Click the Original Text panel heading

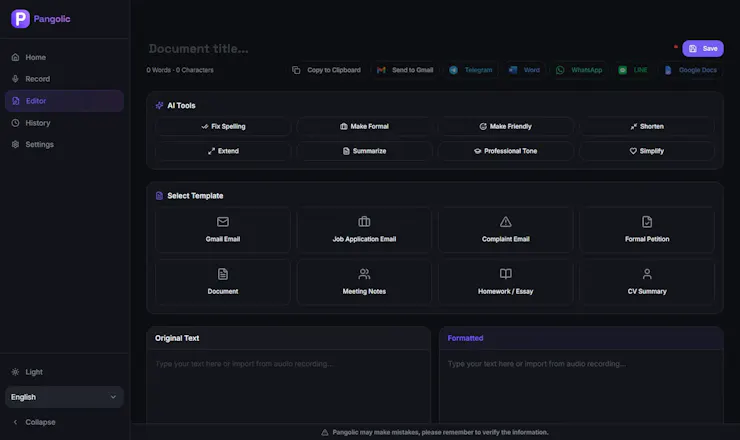click(x=177, y=338)
